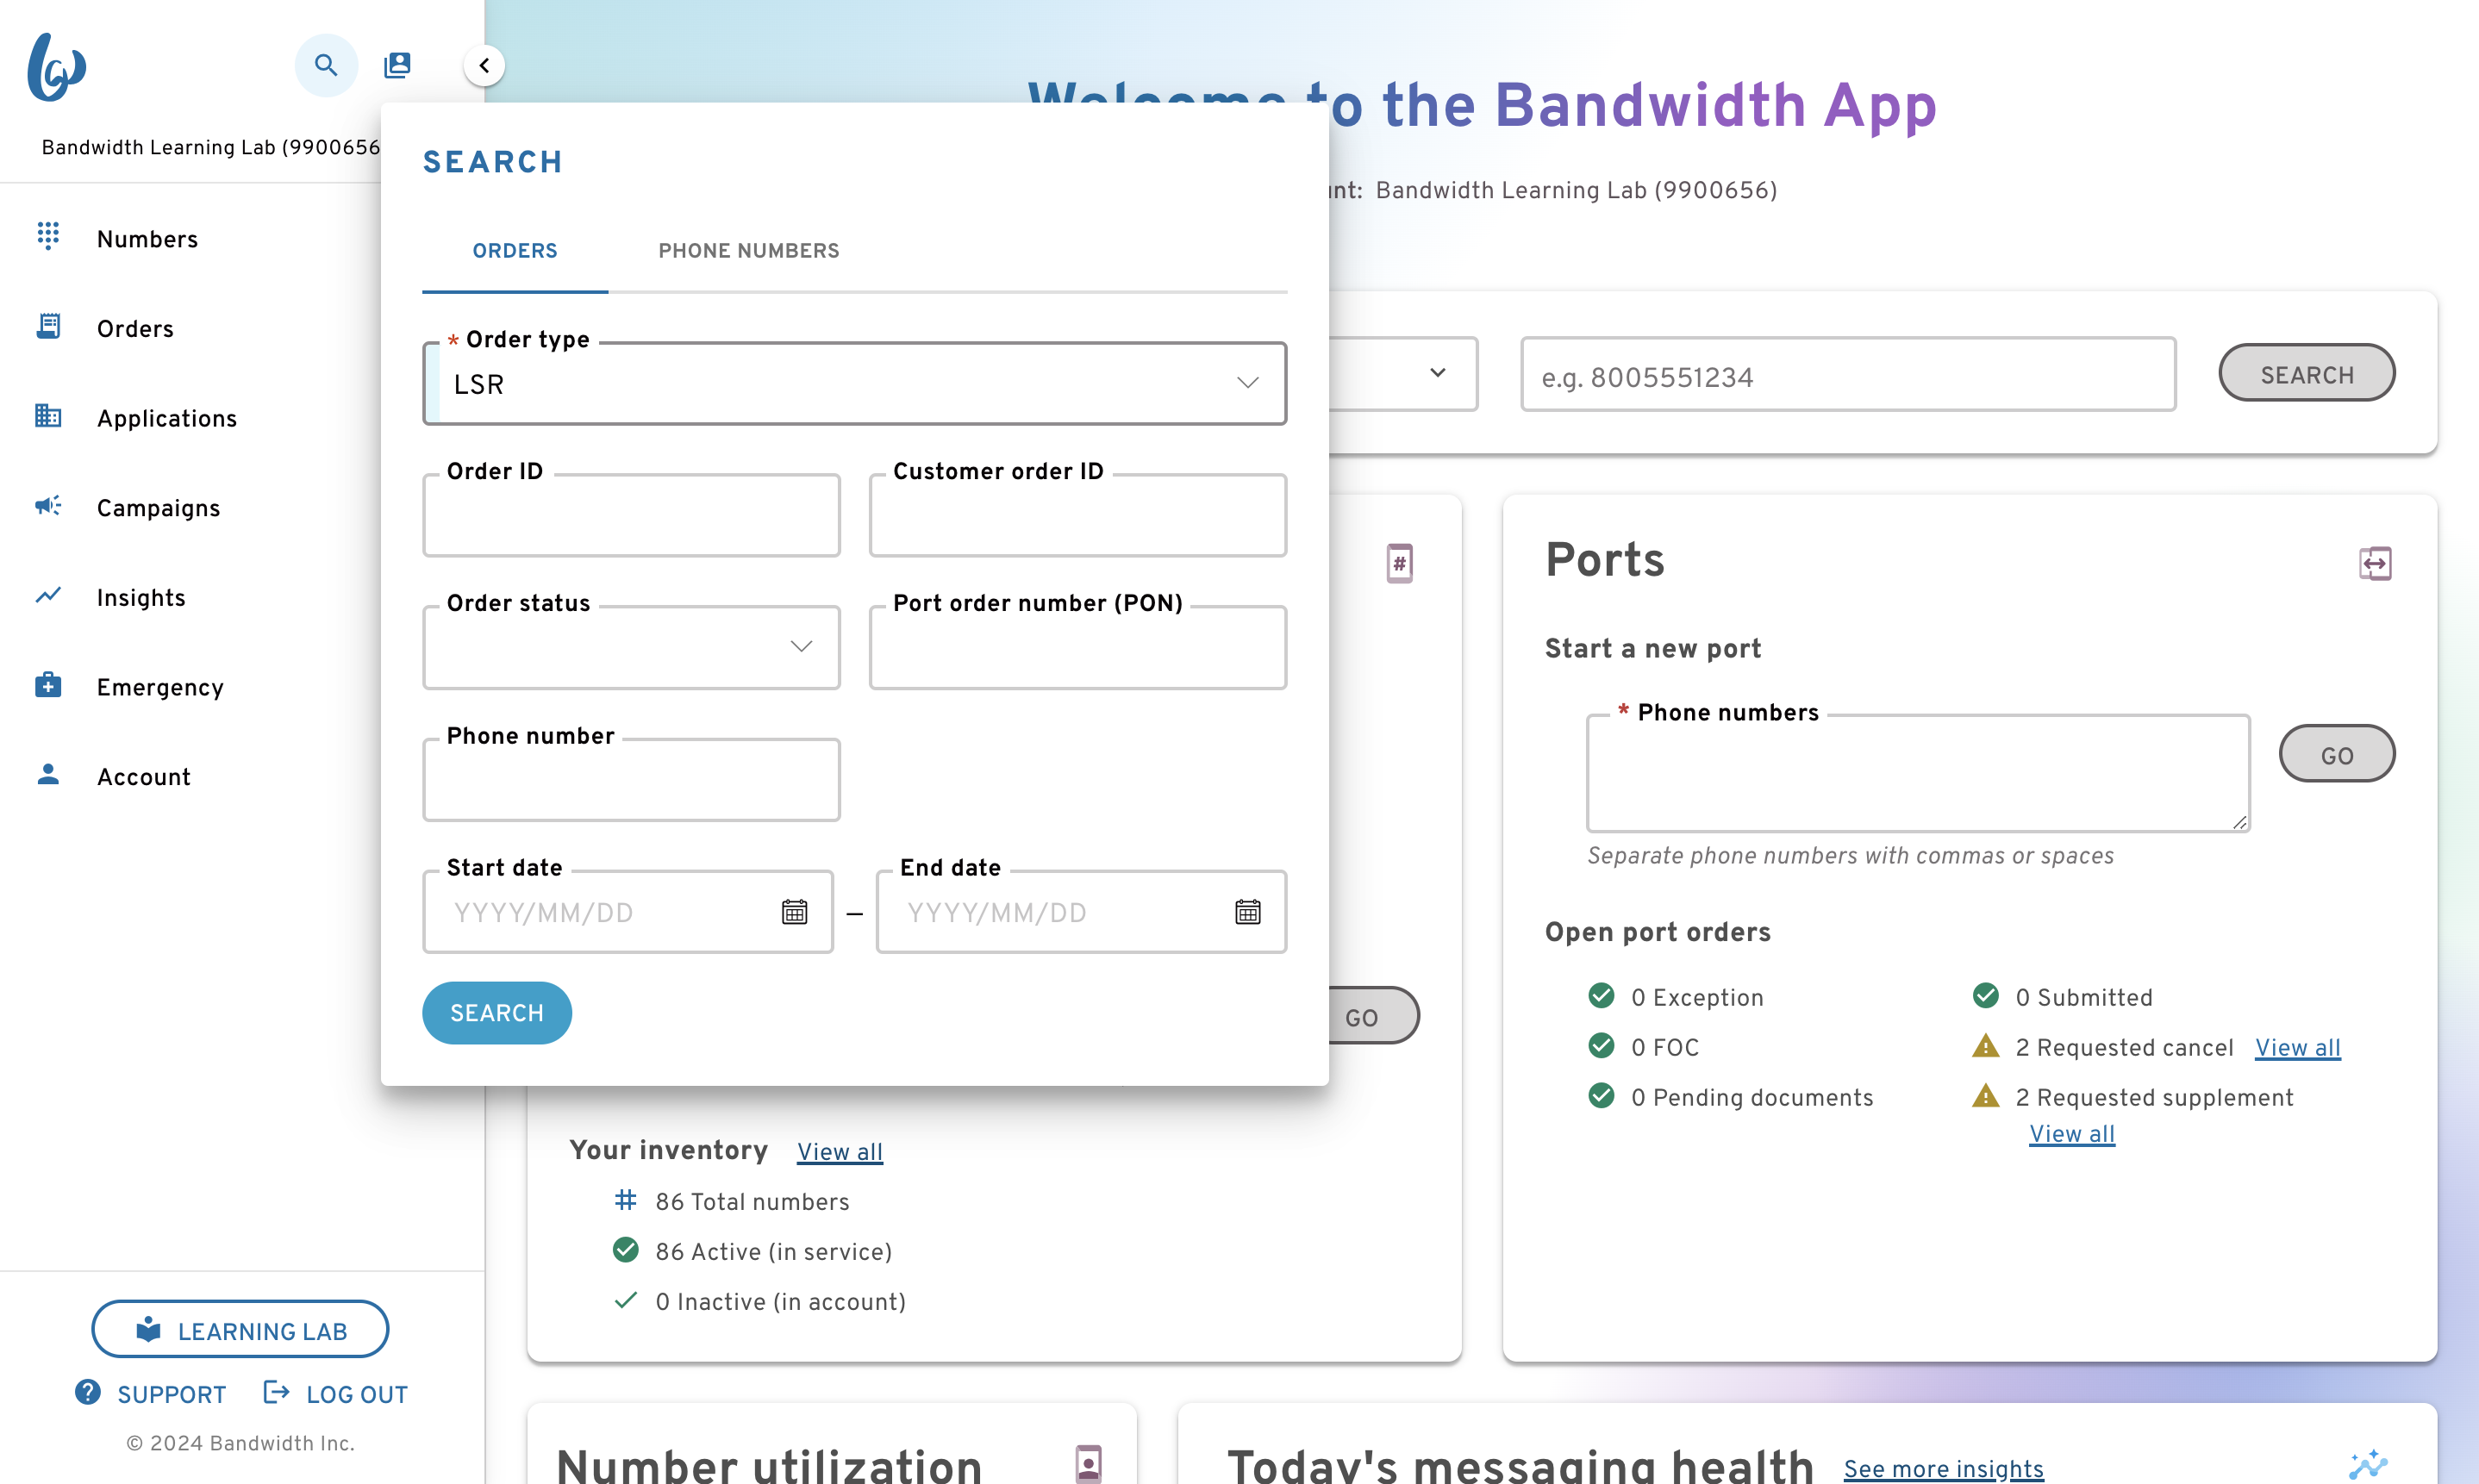The image size is (2479, 1484).
Task: Click the '0 Inactive (in account)' text
Action: pos(780,1302)
